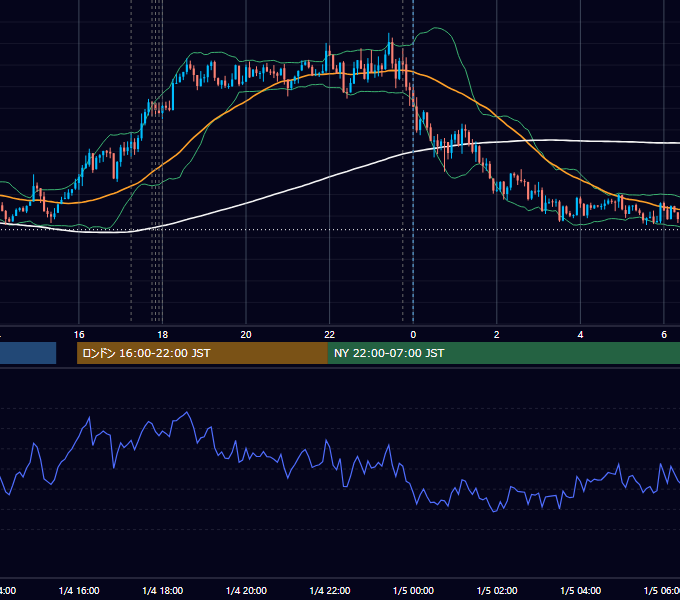The height and width of the screenshot is (600, 680).
Task: Click the 2 hour label on upper axis
Action: [497, 335]
